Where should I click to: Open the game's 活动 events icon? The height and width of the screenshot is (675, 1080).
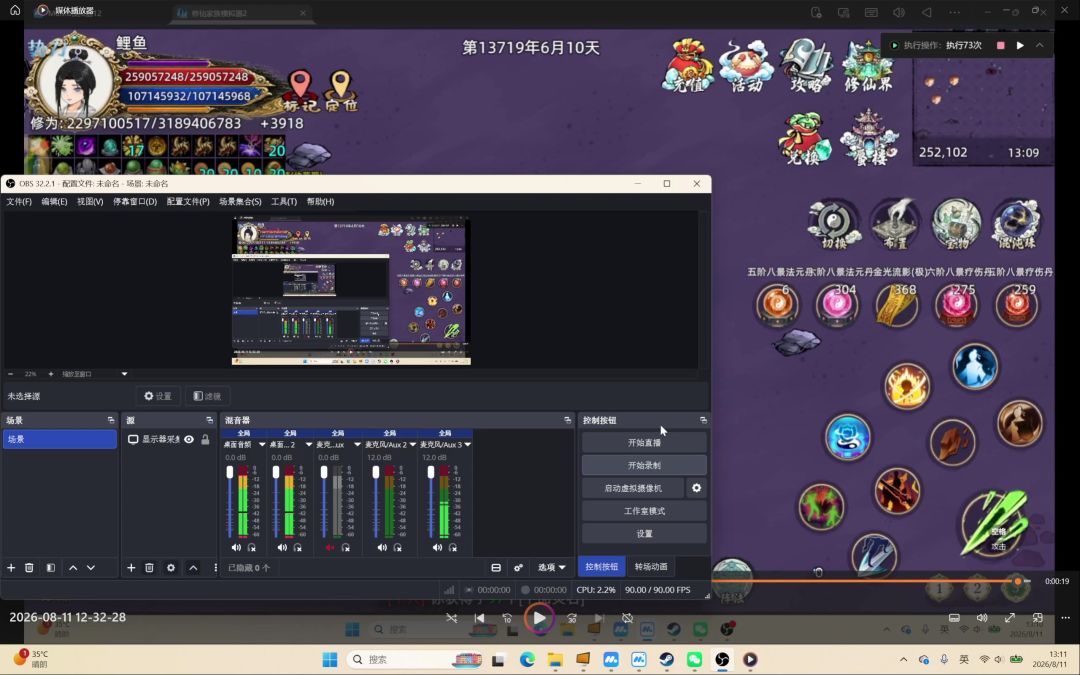click(x=747, y=66)
